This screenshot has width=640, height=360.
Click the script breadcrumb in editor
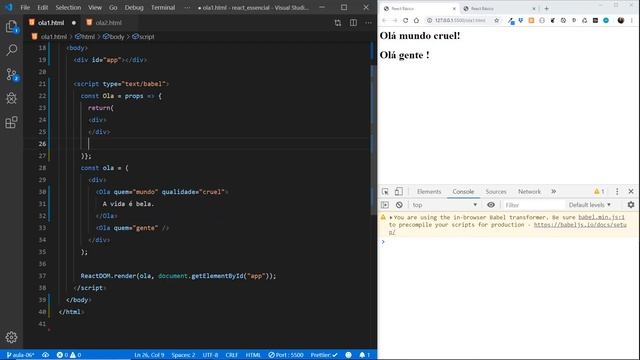coord(144,37)
